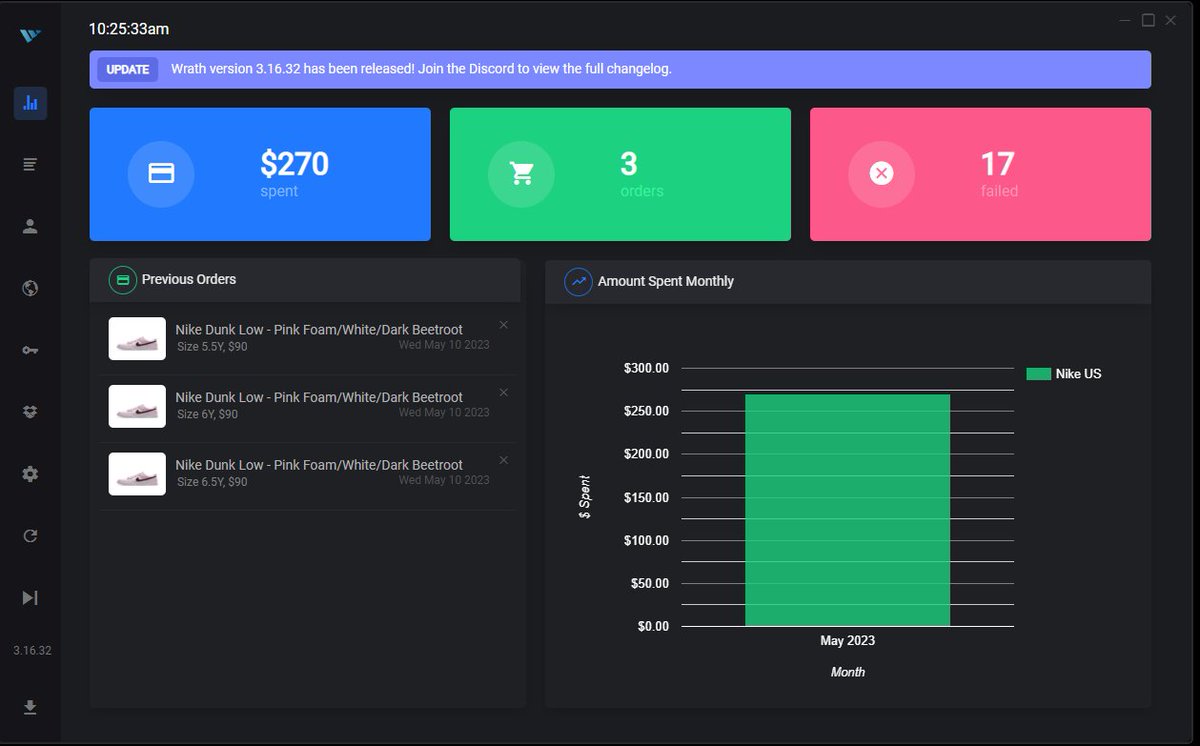Click the 'Size 6Y, $90' text
The width and height of the screenshot is (1200, 746).
pyautogui.click(x=207, y=414)
